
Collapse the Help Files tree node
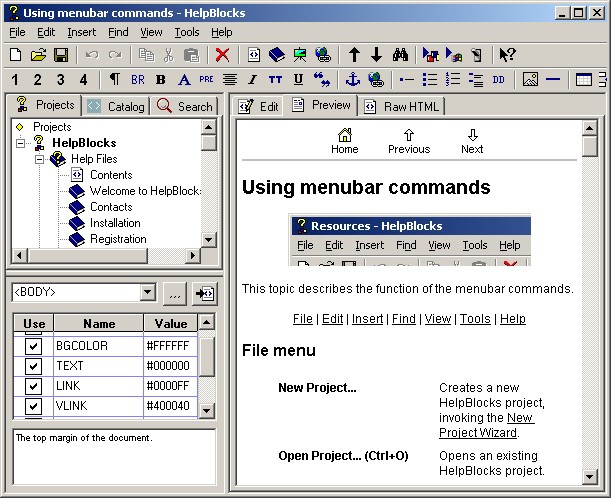point(39,159)
